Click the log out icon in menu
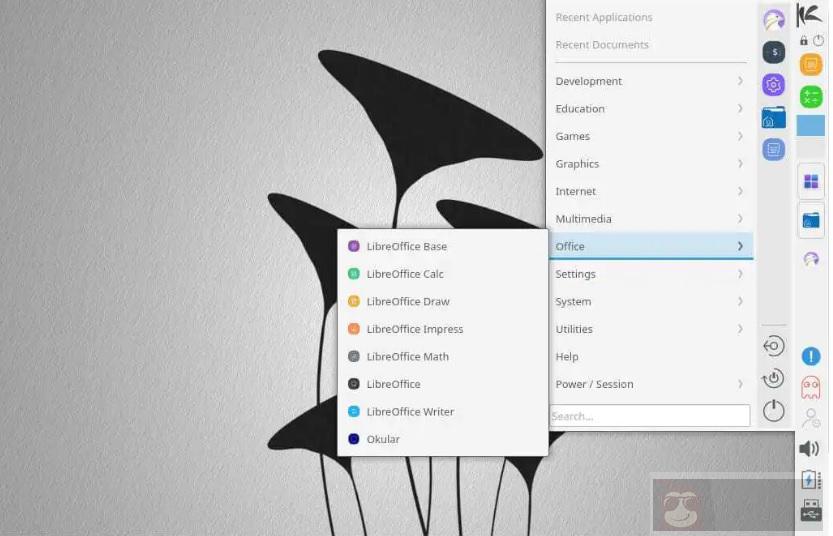Viewport: 833px width, 536px height. coord(774,346)
